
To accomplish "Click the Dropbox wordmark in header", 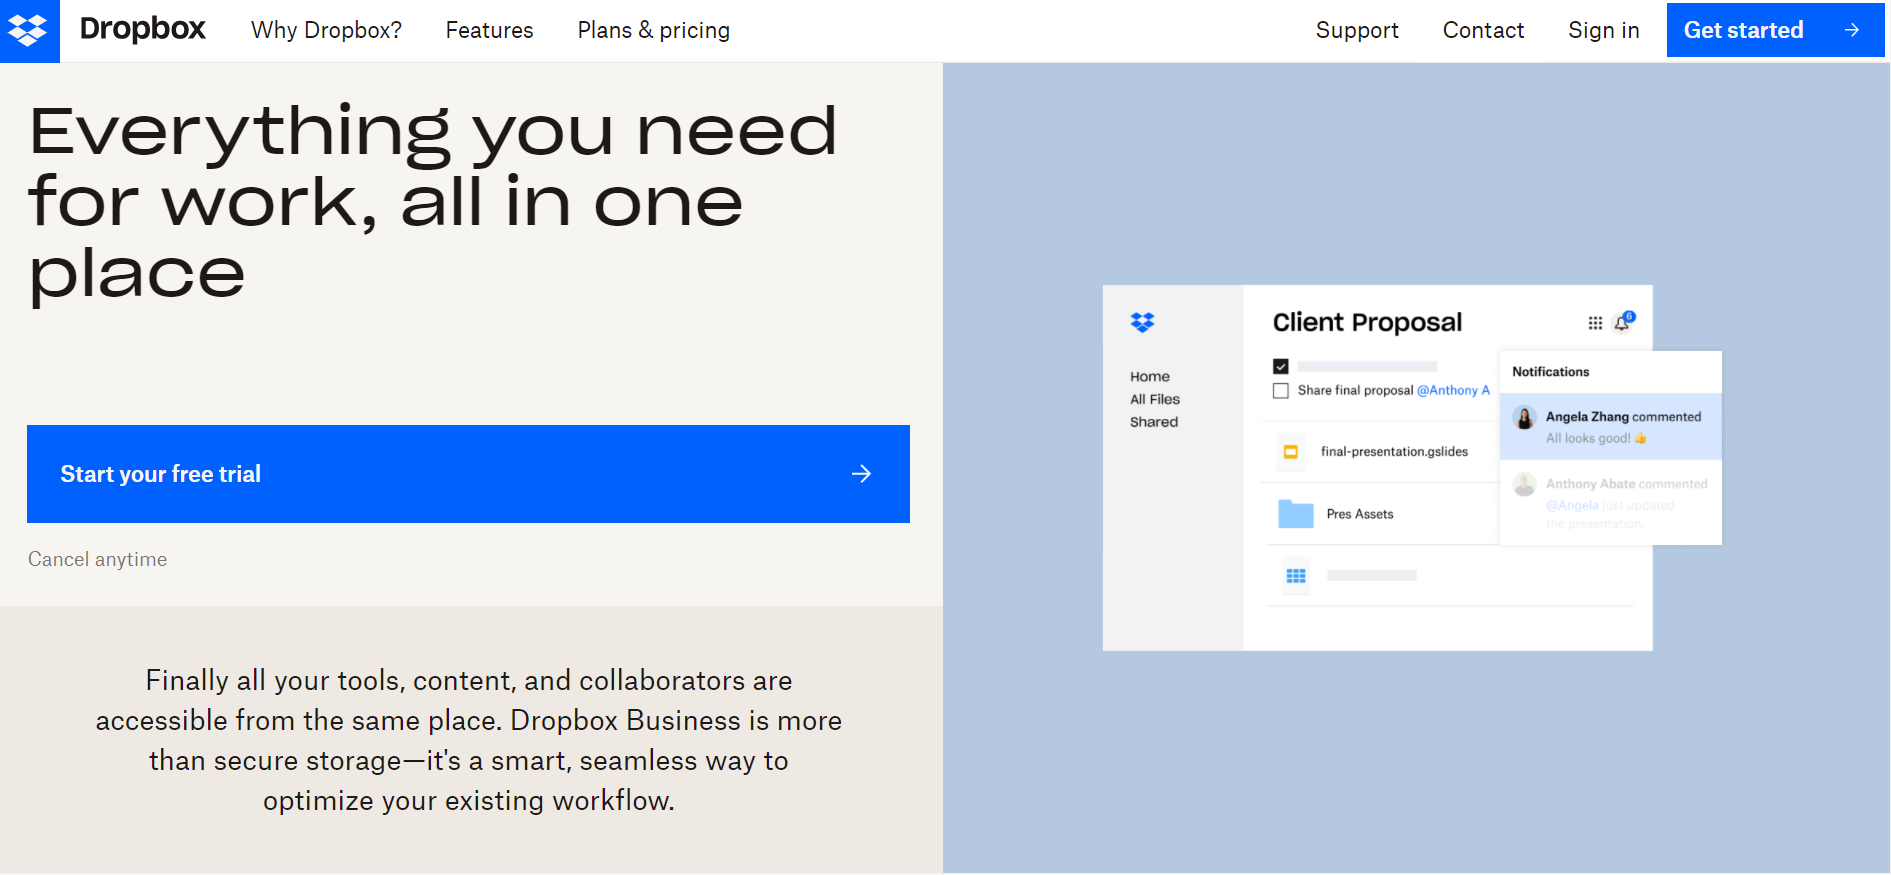I will coord(142,29).
